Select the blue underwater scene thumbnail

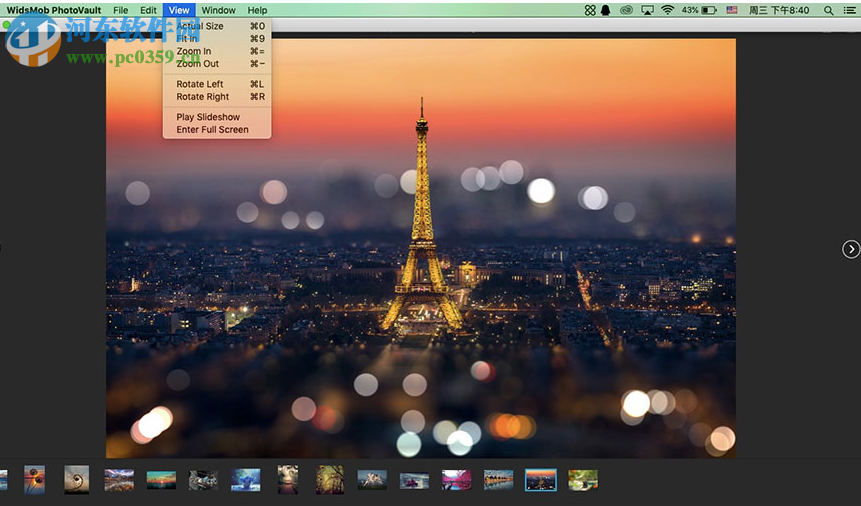[245, 480]
